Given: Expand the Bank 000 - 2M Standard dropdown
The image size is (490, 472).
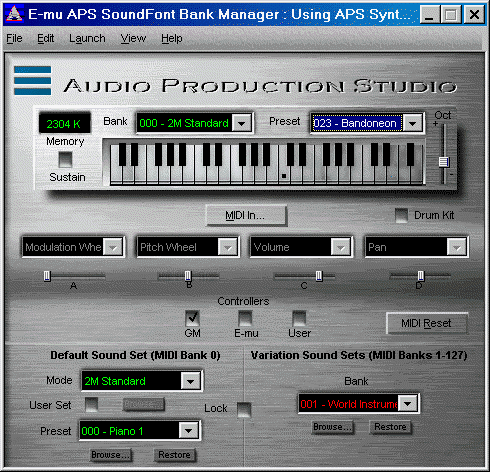Looking at the screenshot, I should coord(242,123).
